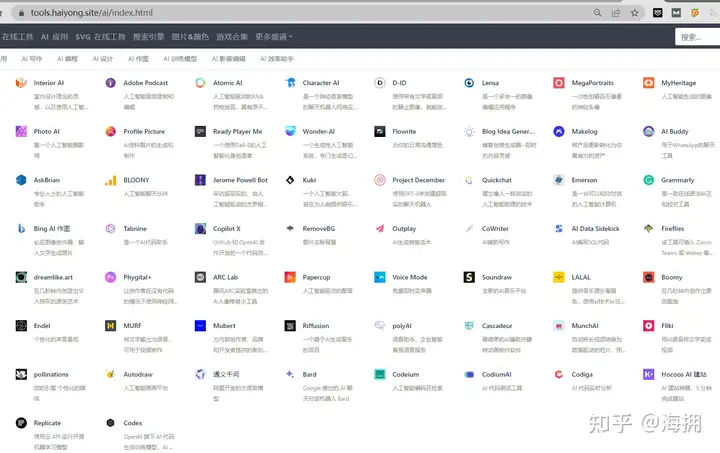Click the Soundraw S icon
This screenshot has width=720, height=453.
469,277
